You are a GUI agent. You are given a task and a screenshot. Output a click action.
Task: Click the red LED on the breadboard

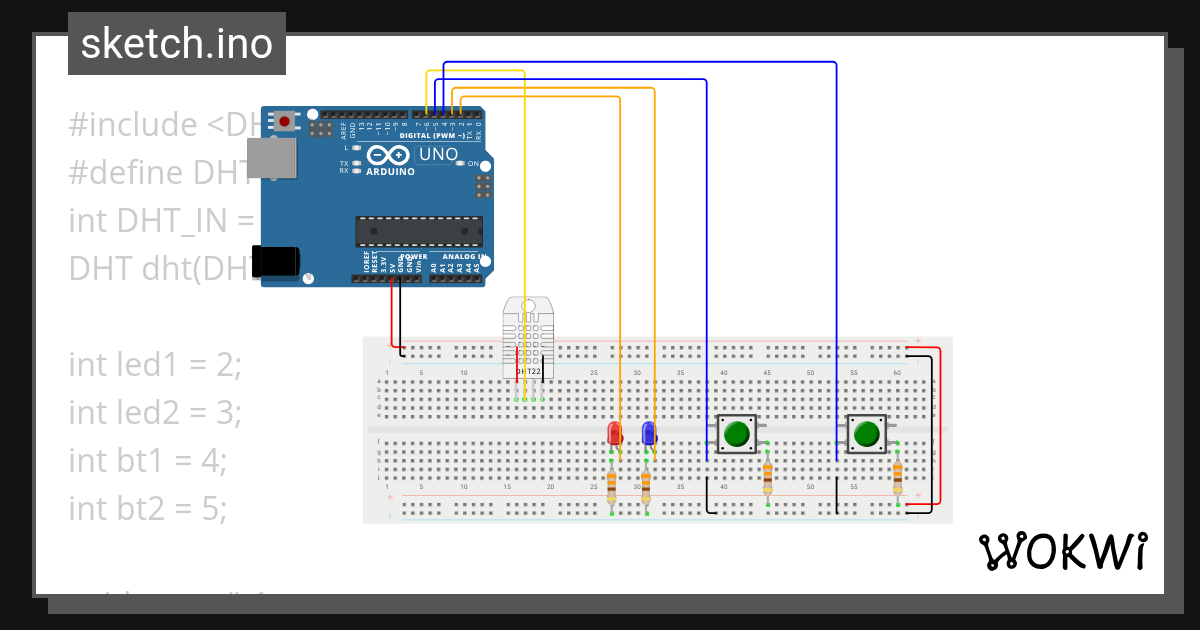(612, 433)
